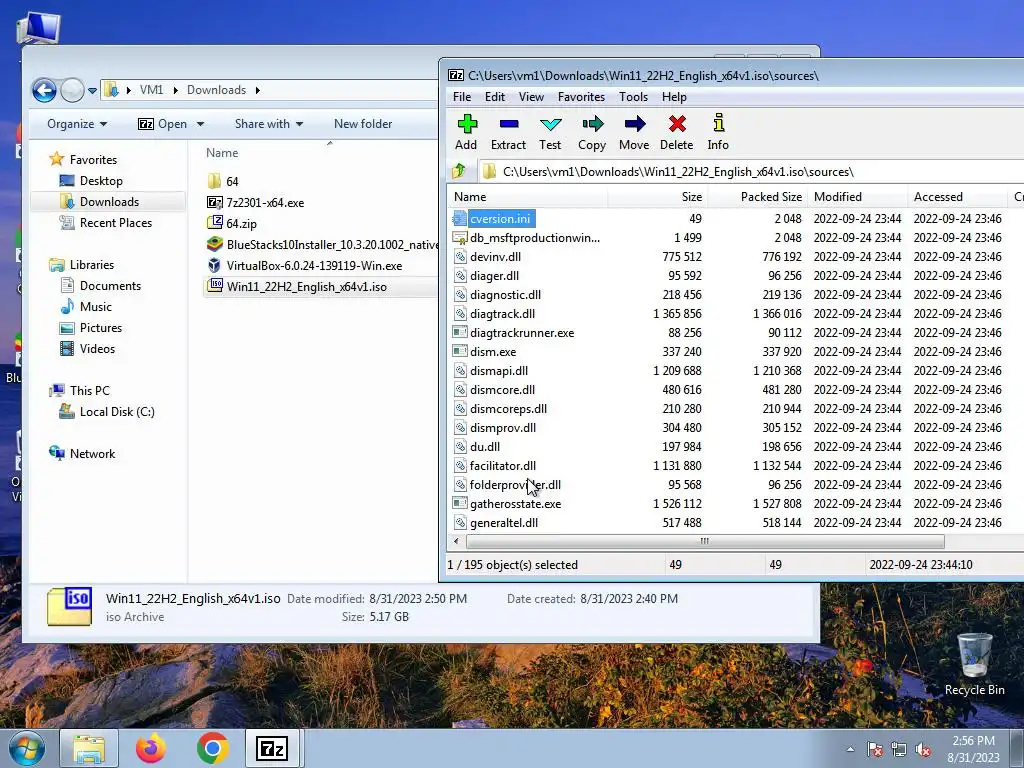This screenshot has height=768, width=1024.
Task: Open Documents library in the sidebar
Action: click(x=110, y=285)
